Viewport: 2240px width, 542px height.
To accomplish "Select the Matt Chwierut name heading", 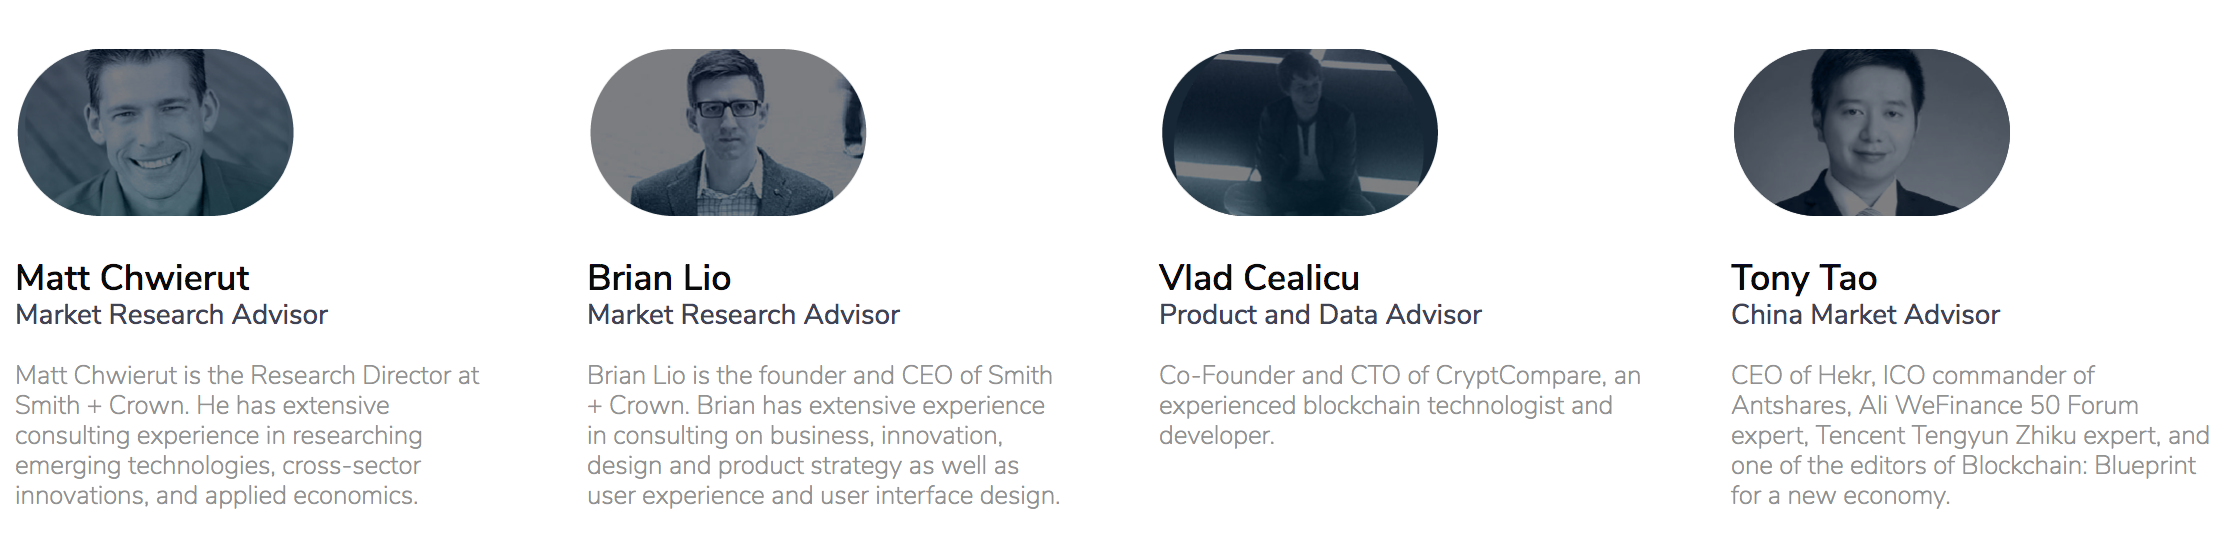I will (x=132, y=278).
